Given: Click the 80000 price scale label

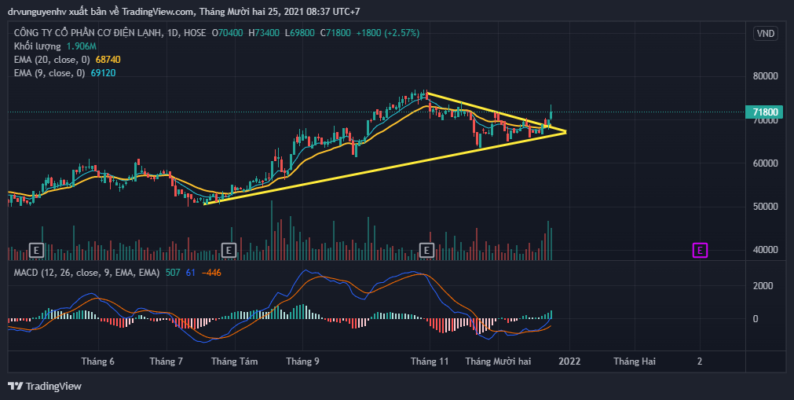Looking at the screenshot, I should point(764,76).
